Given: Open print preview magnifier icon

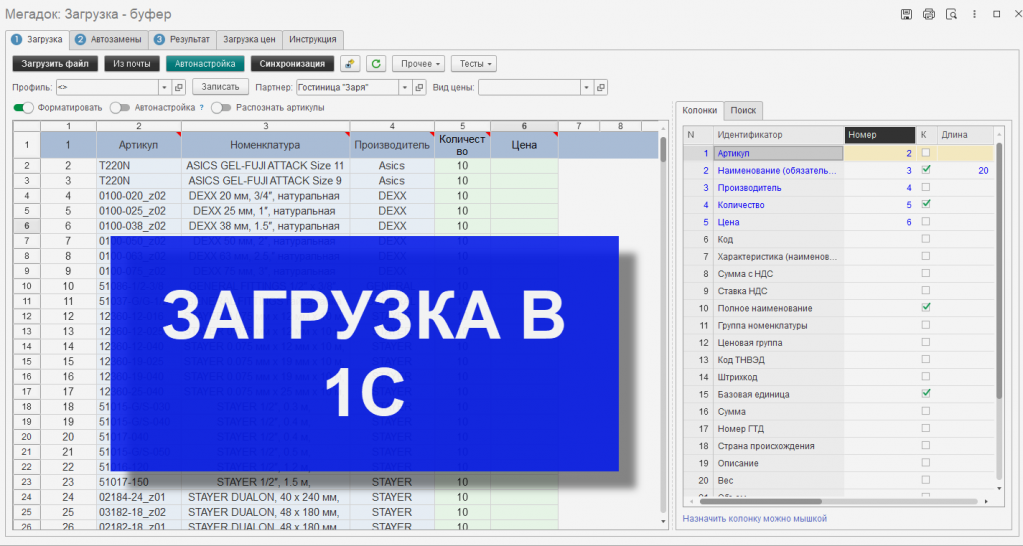Looking at the screenshot, I should [951, 14].
